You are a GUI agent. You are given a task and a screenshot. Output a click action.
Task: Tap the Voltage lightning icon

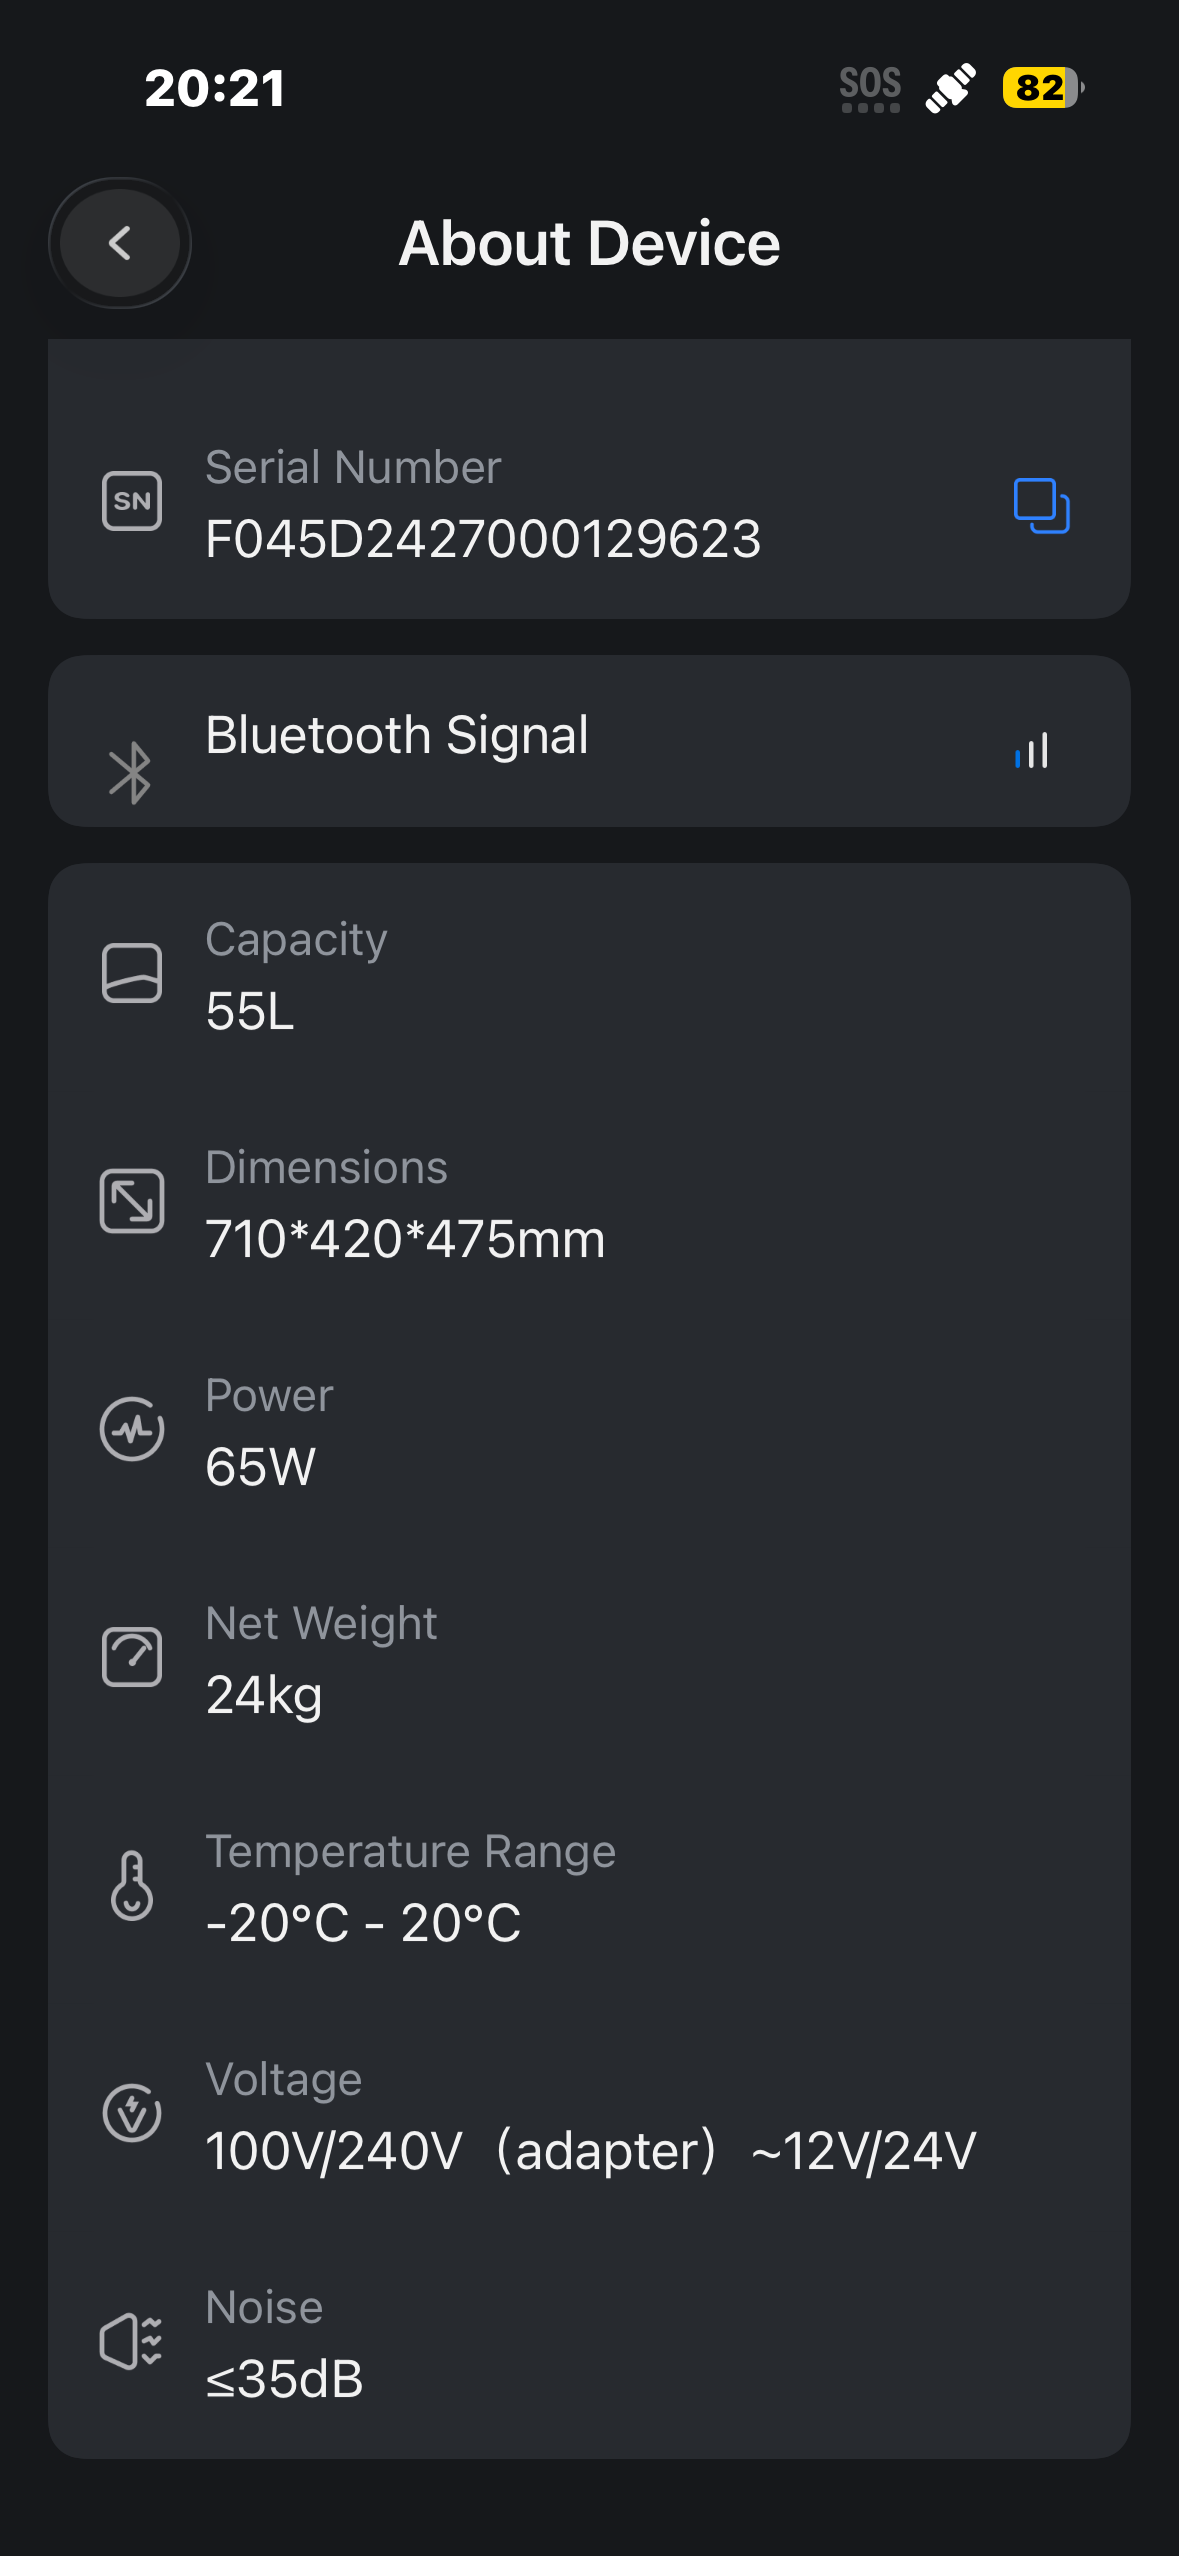coord(132,2113)
